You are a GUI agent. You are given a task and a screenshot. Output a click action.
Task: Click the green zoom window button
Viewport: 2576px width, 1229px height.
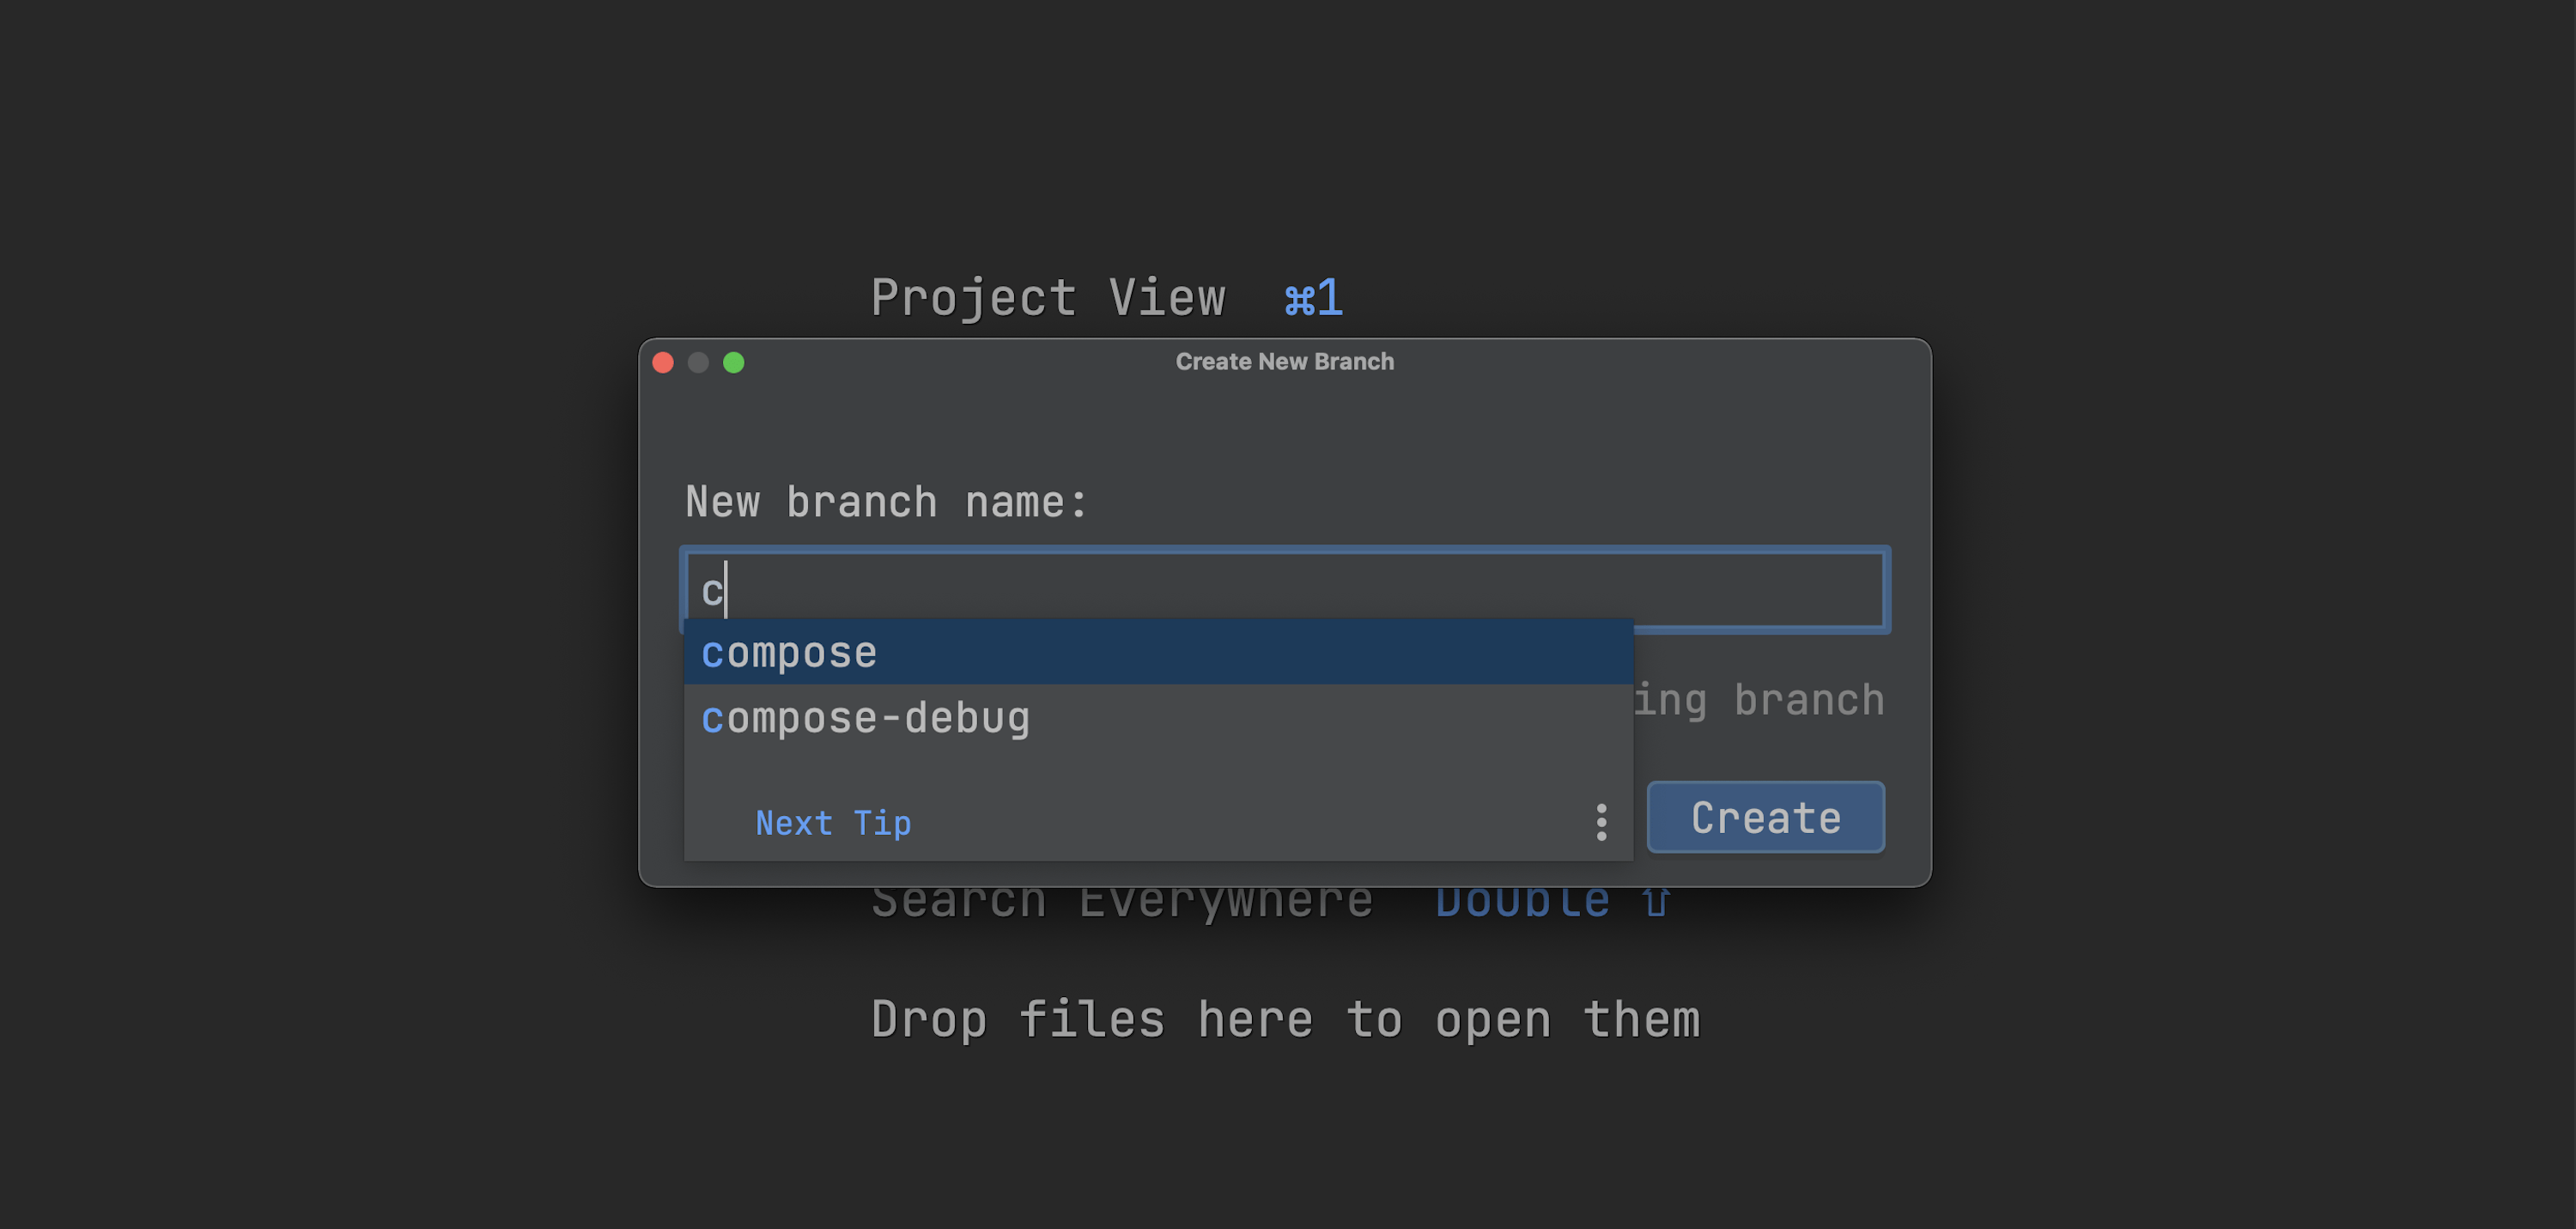click(734, 362)
